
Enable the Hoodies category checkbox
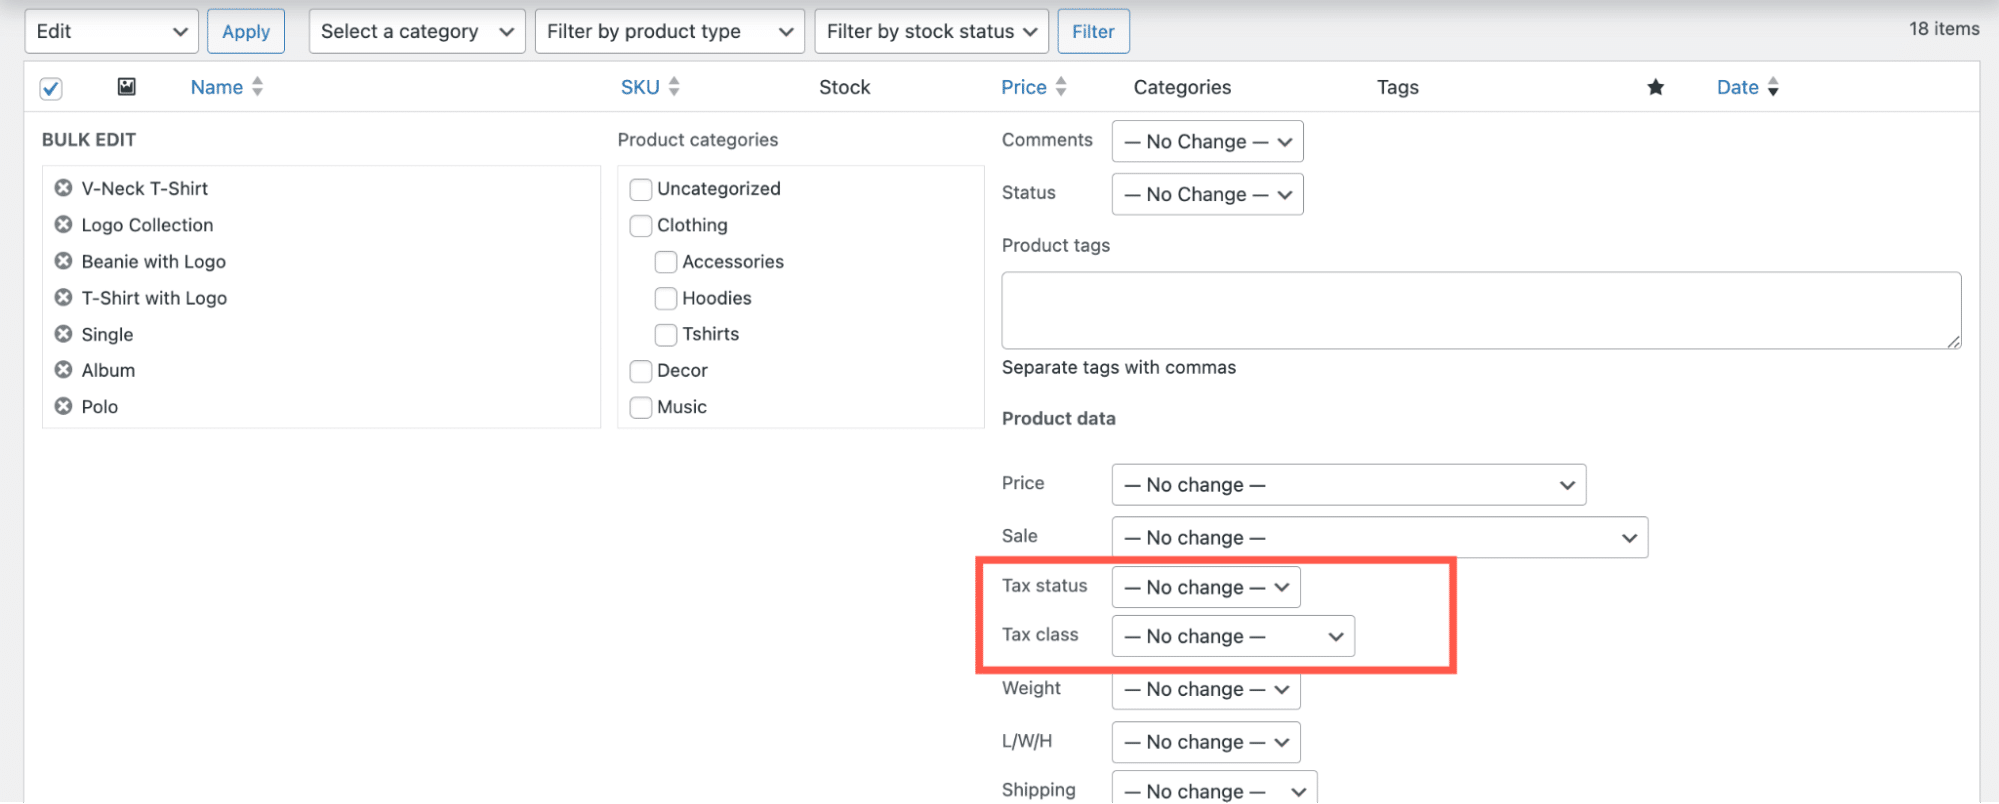click(x=666, y=299)
